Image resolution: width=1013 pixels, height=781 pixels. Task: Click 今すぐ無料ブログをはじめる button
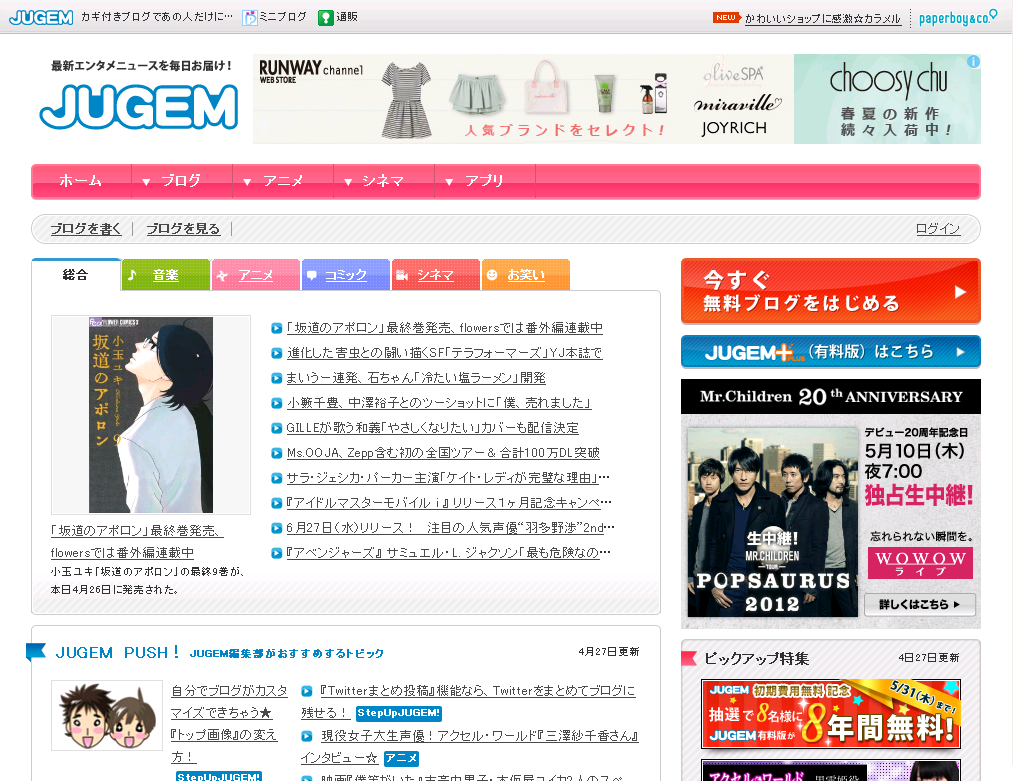[831, 291]
